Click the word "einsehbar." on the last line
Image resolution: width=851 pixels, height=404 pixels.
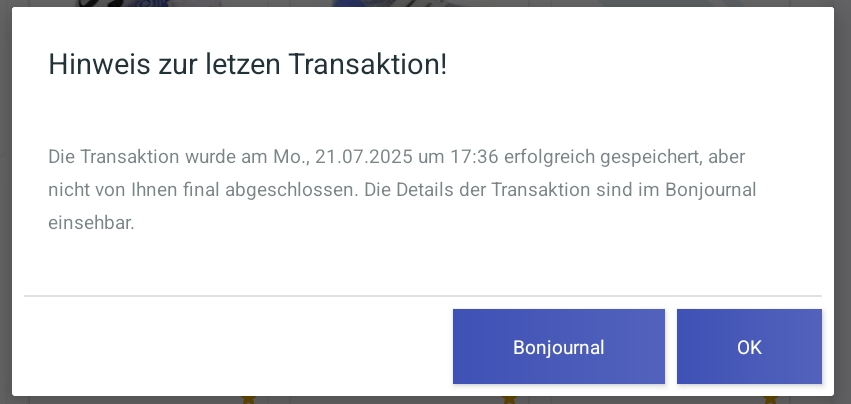pyautogui.click(x=91, y=223)
